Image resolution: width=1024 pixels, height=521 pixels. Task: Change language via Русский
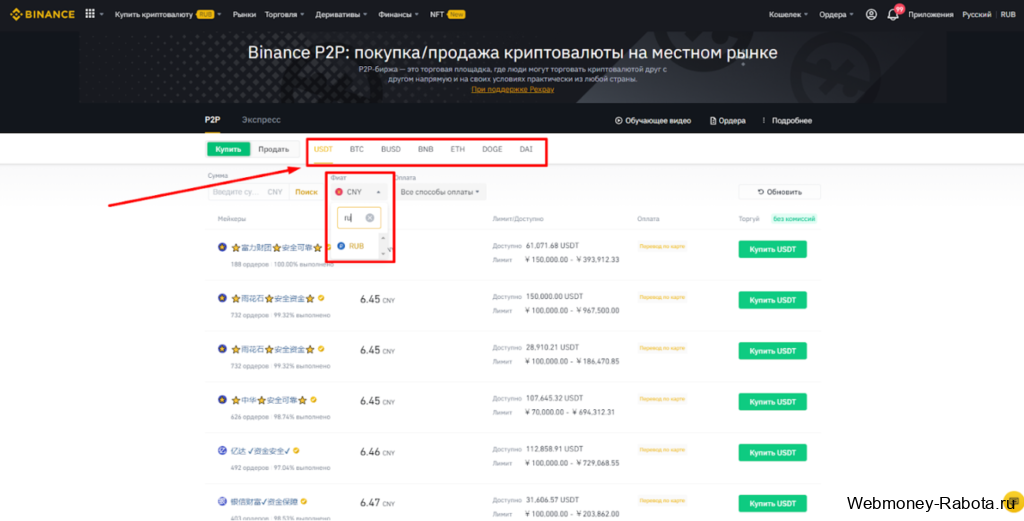pyautogui.click(x=976, y=14)
